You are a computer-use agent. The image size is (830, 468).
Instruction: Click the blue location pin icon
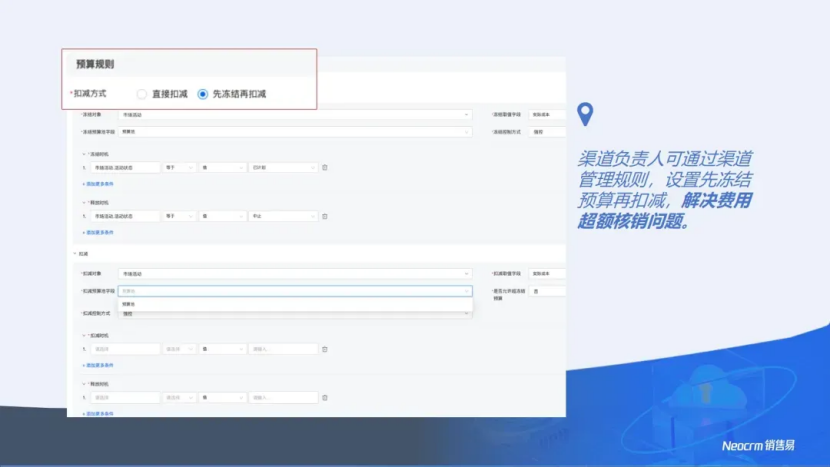pos(586,114)
